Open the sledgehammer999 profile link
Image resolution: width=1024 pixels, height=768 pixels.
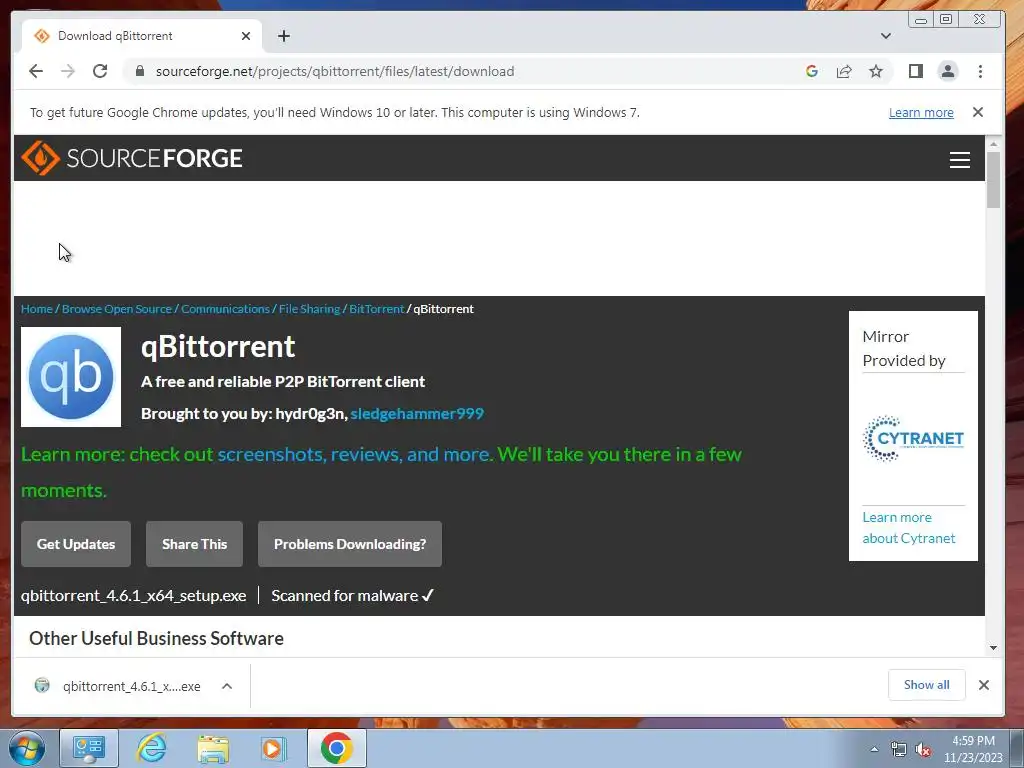click(x=417, y=413)
